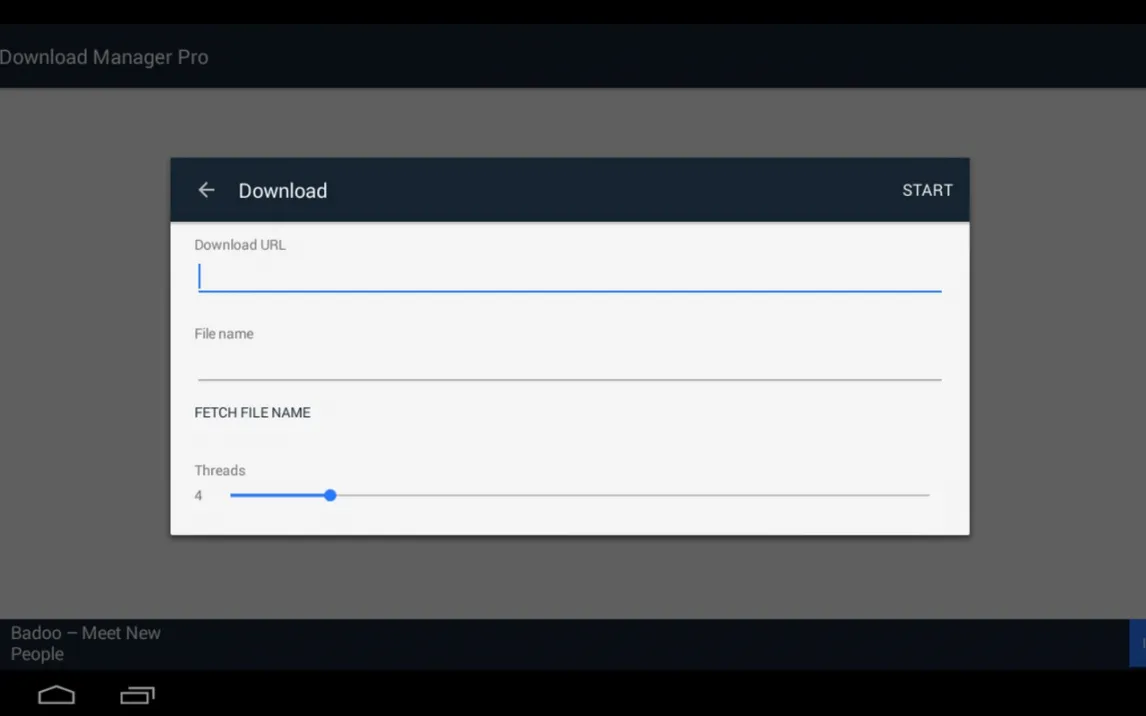Focus the Download URL input field
The width and height of the screenshot is (1146, 716).
click(569, 276)
